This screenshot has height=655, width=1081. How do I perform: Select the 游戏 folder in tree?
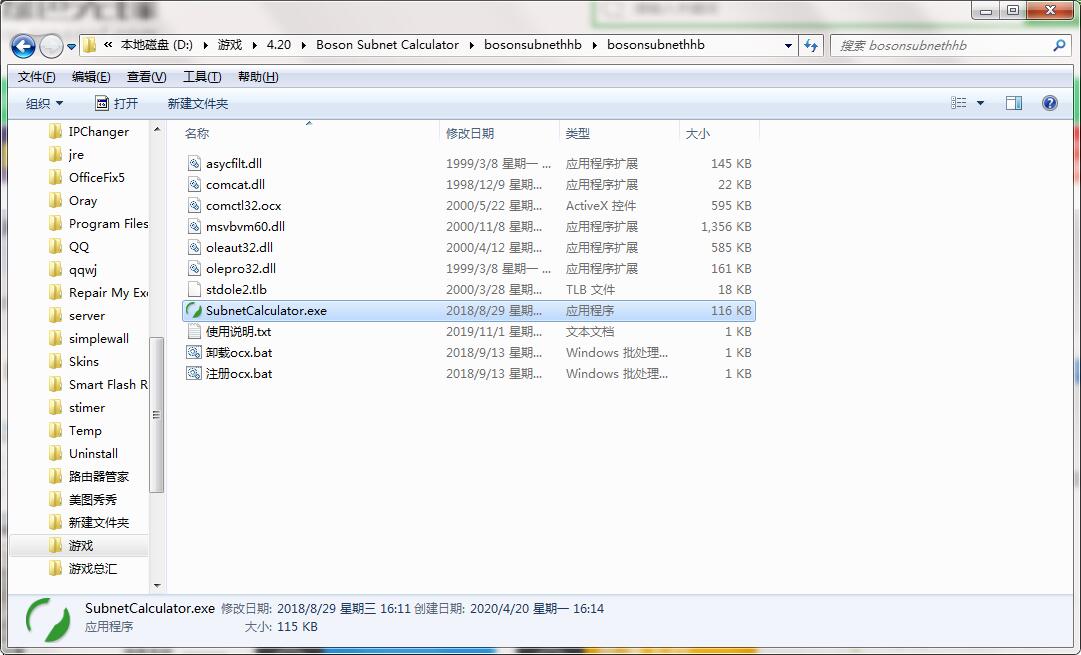pyautogui.click(x=71, y=545)
